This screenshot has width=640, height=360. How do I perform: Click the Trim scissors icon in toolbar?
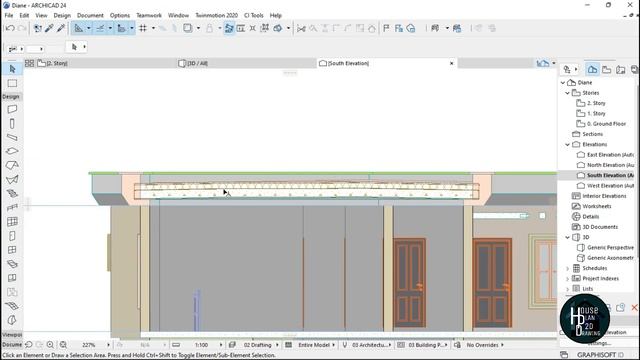[301, 28]
